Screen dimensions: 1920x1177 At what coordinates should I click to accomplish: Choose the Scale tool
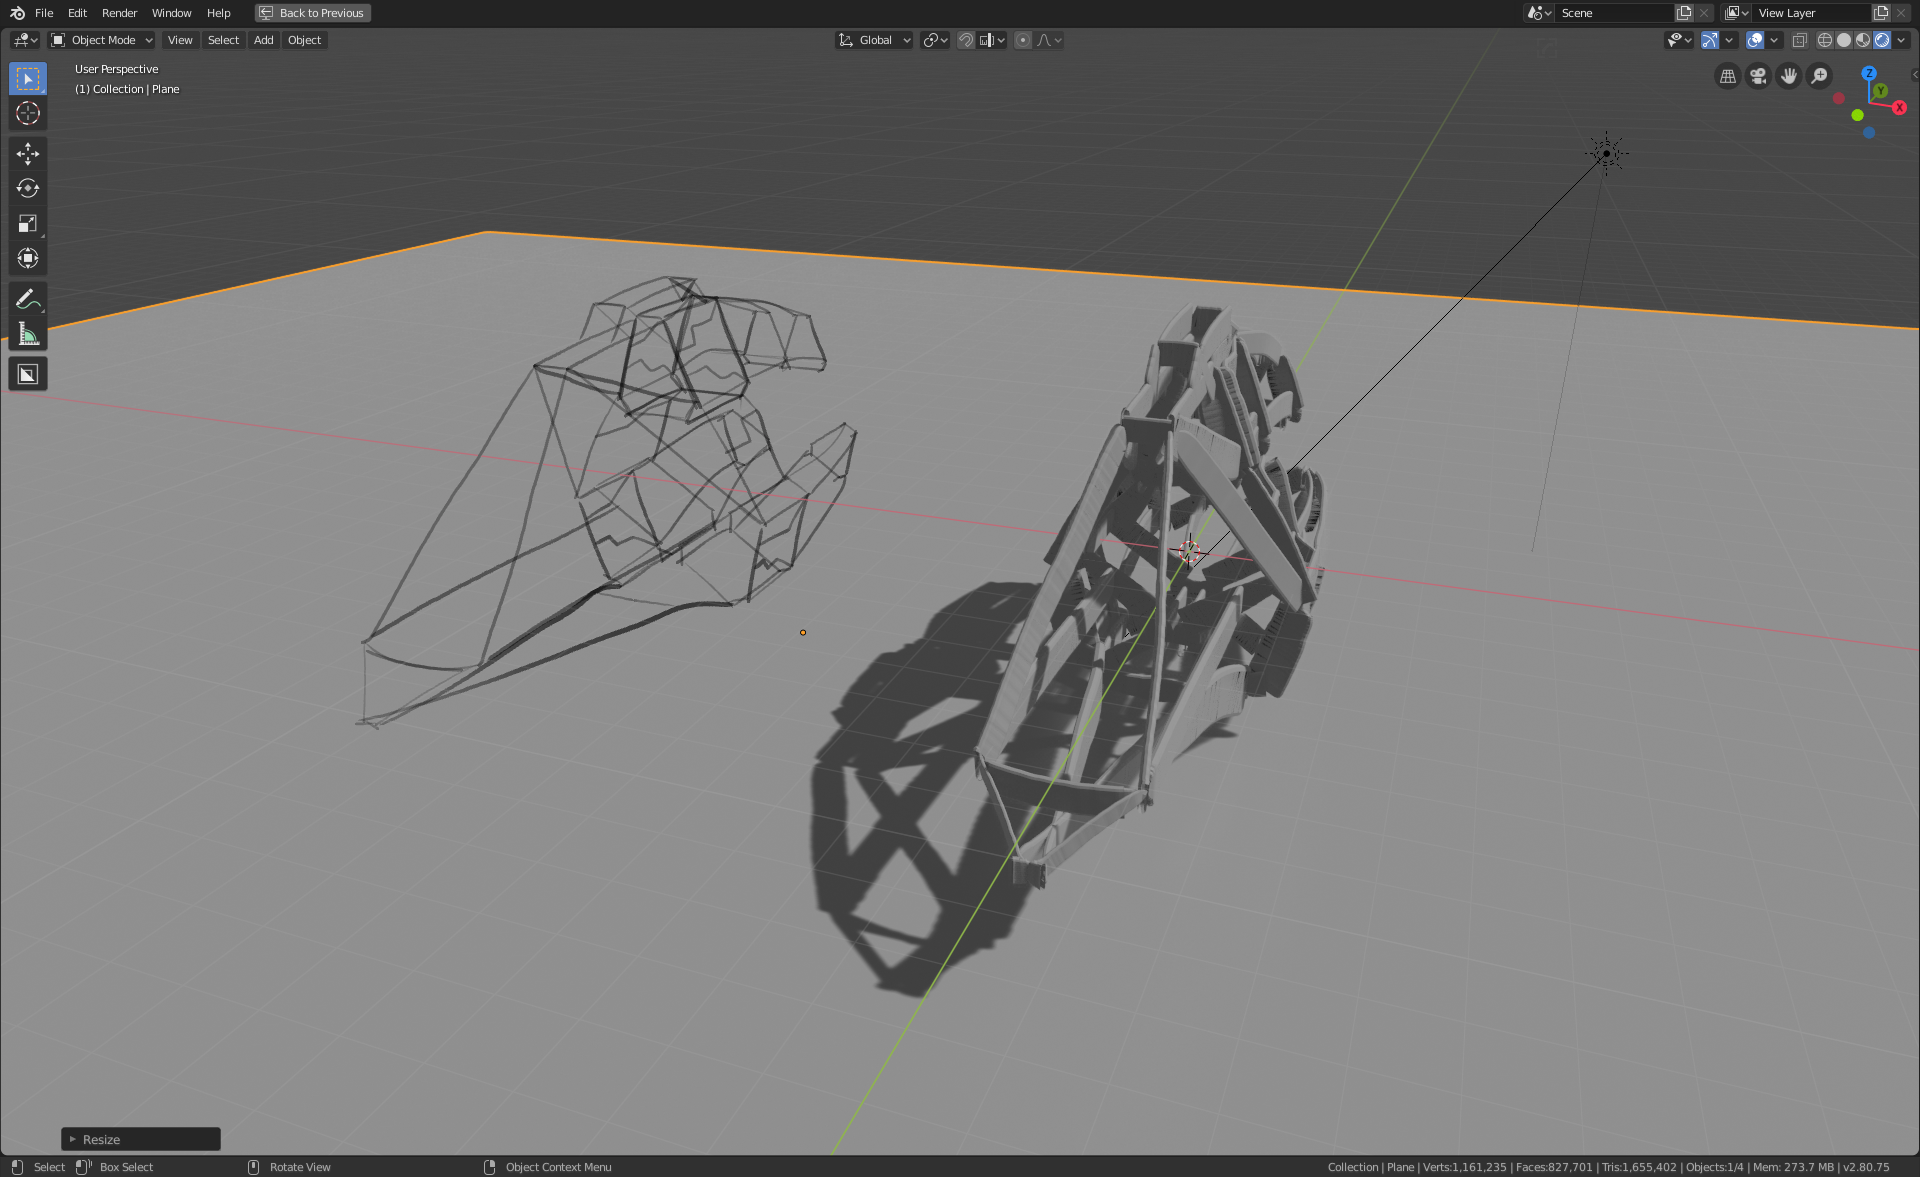[x=27, y=223]
